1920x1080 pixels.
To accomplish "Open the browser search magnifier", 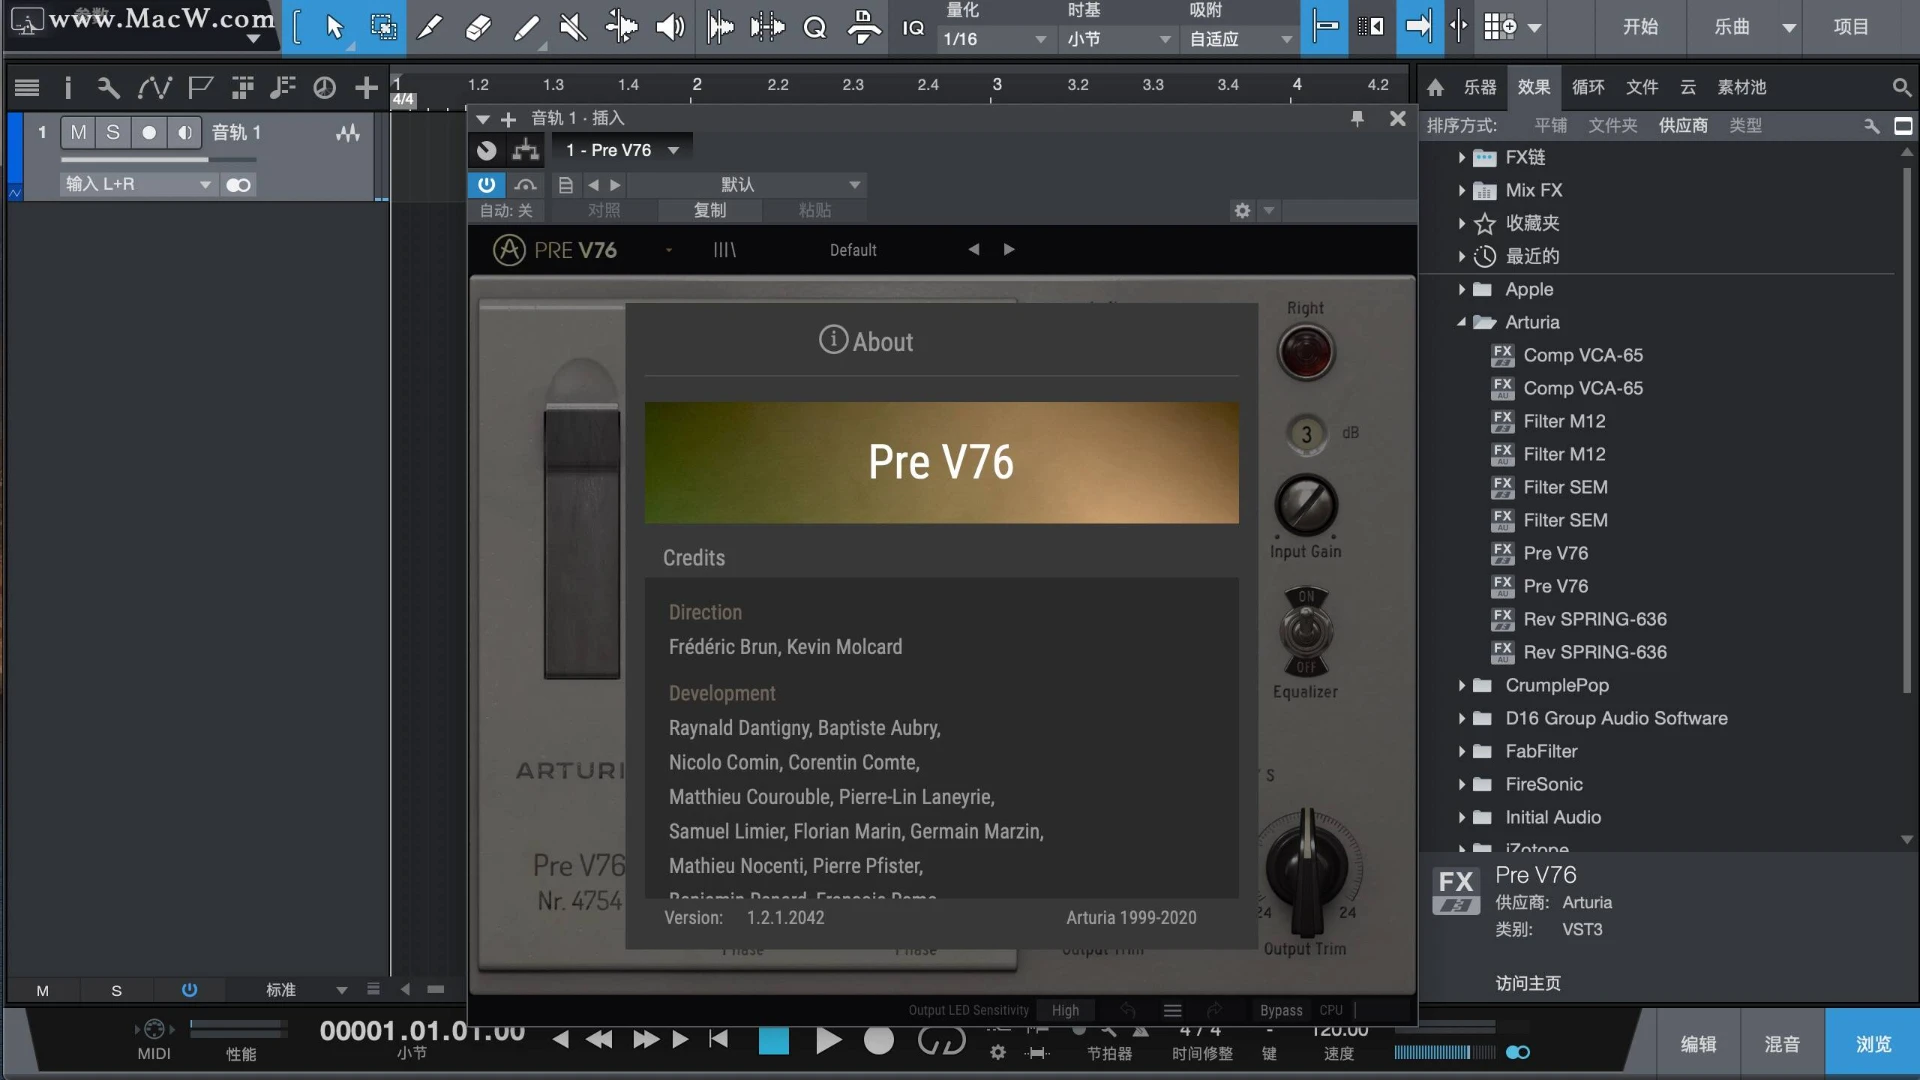I will 1901,88.
